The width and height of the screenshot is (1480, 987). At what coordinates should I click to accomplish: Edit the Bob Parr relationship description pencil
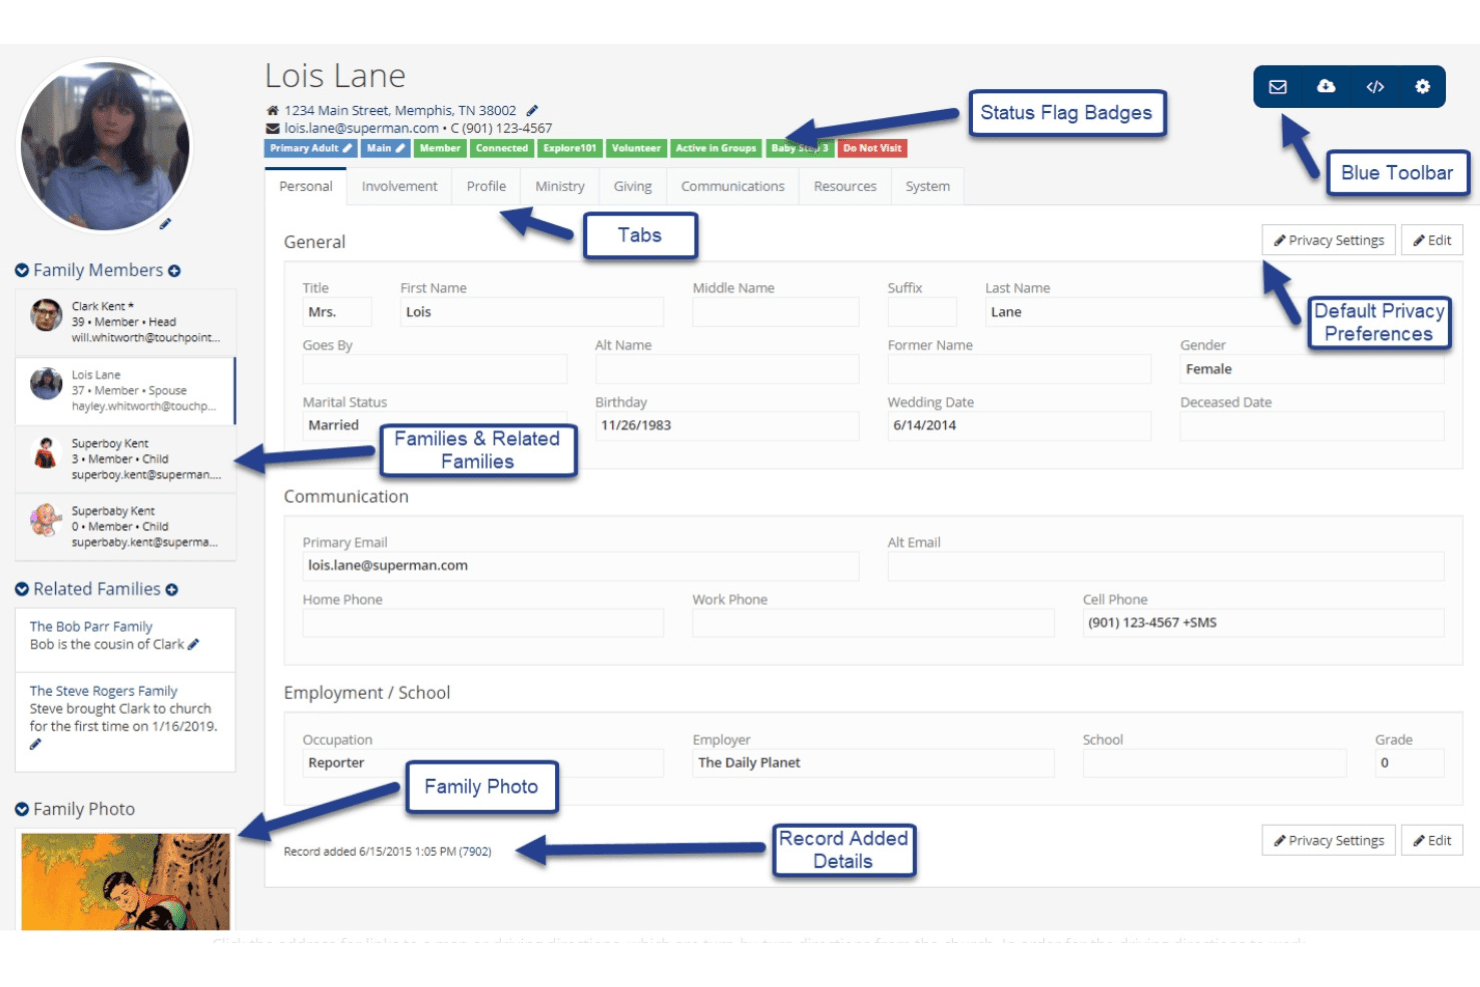[x=193, y=645]
